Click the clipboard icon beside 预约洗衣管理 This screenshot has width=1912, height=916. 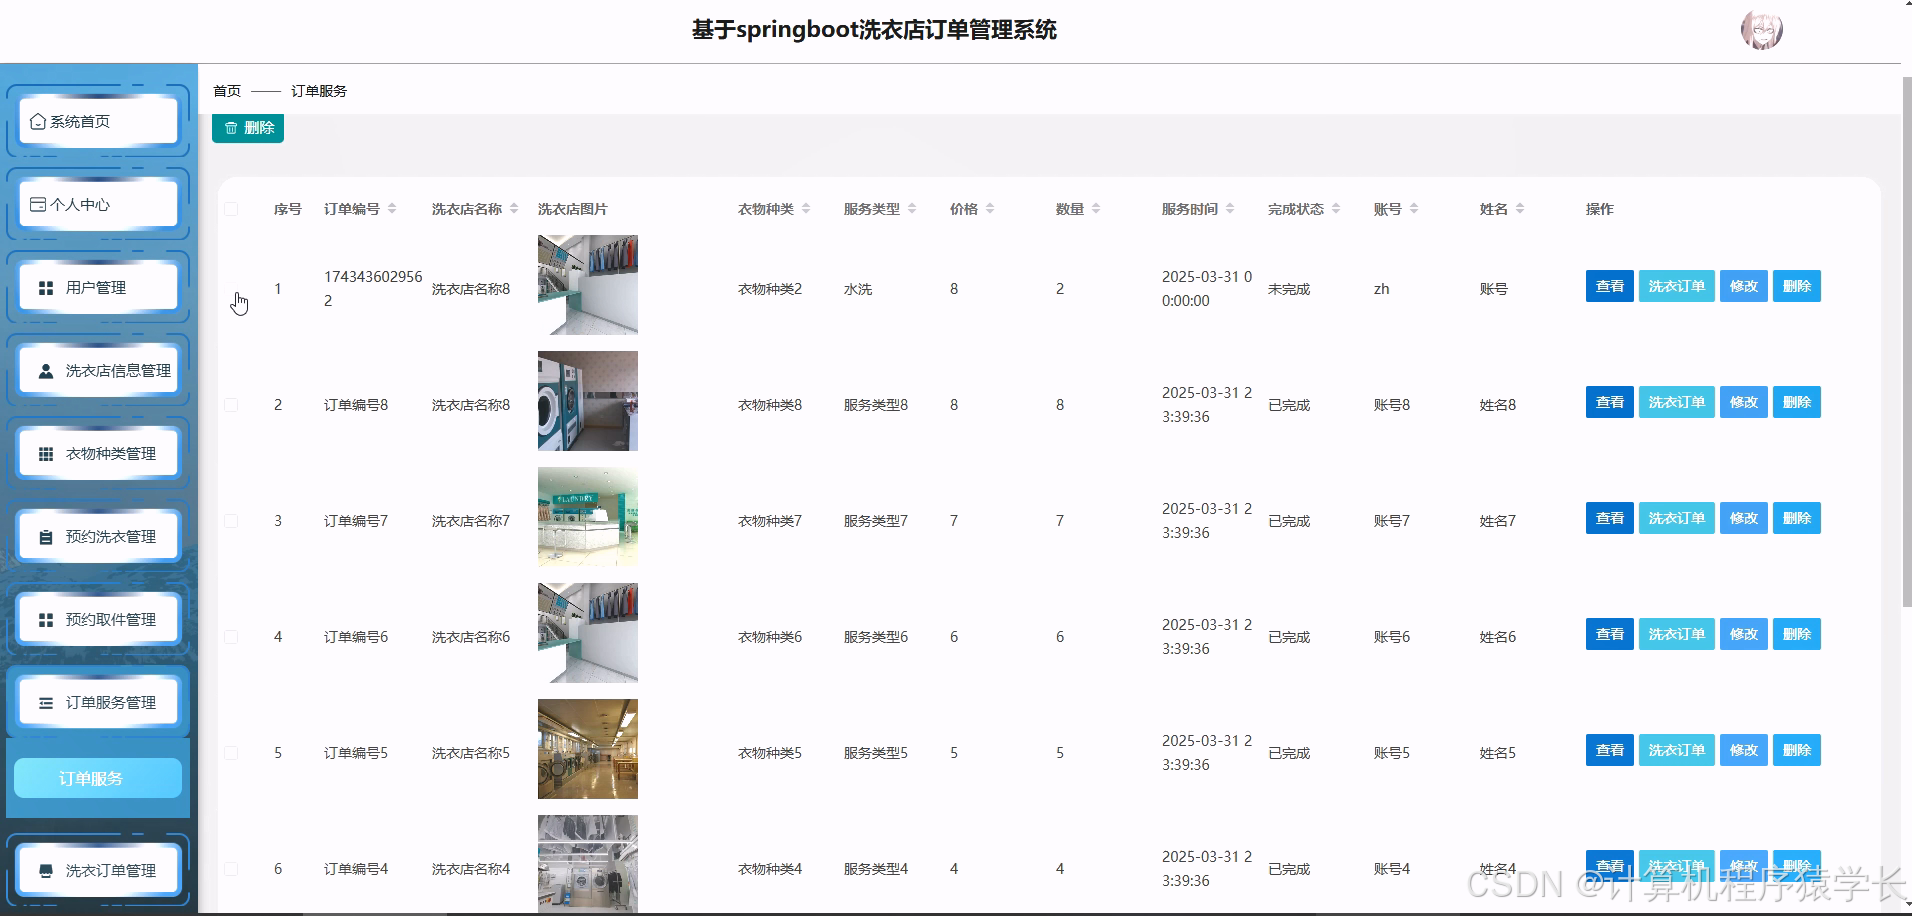click(45, 537)
